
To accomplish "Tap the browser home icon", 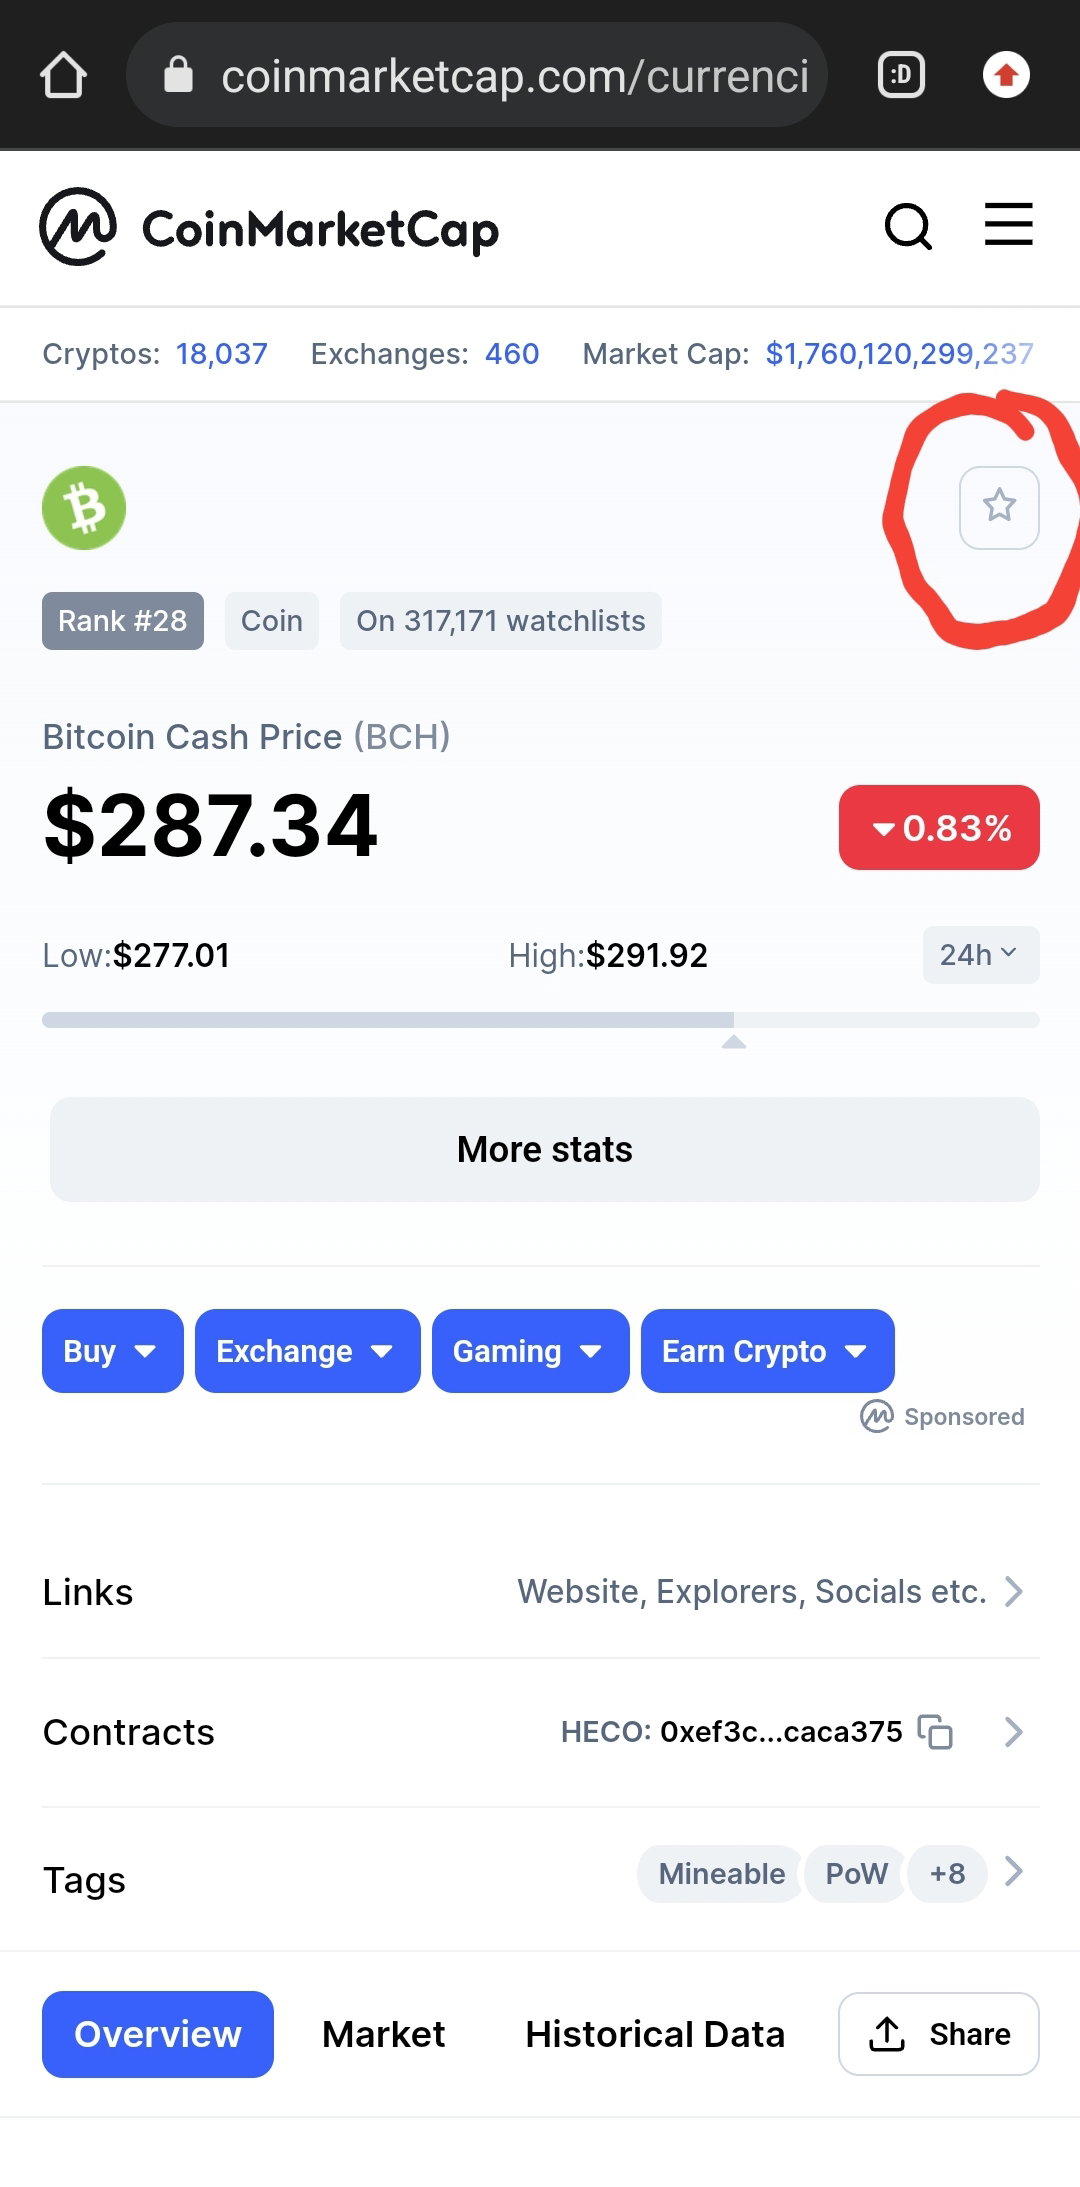I will point(63,75).
